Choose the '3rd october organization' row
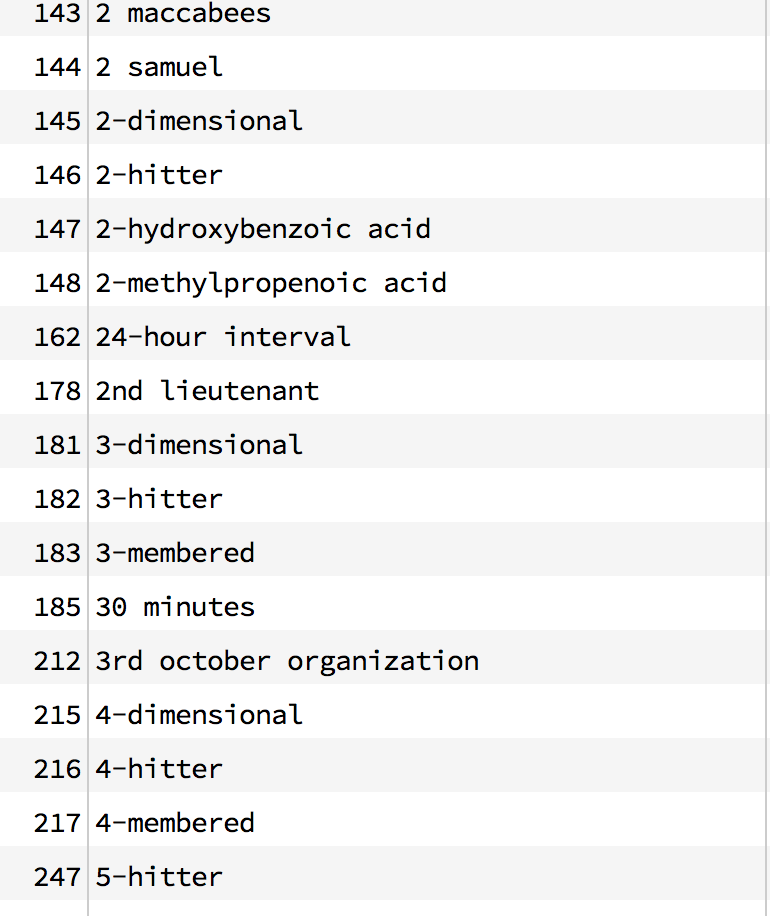Screen dimensions: 770x916 click(x=383, y=657)
